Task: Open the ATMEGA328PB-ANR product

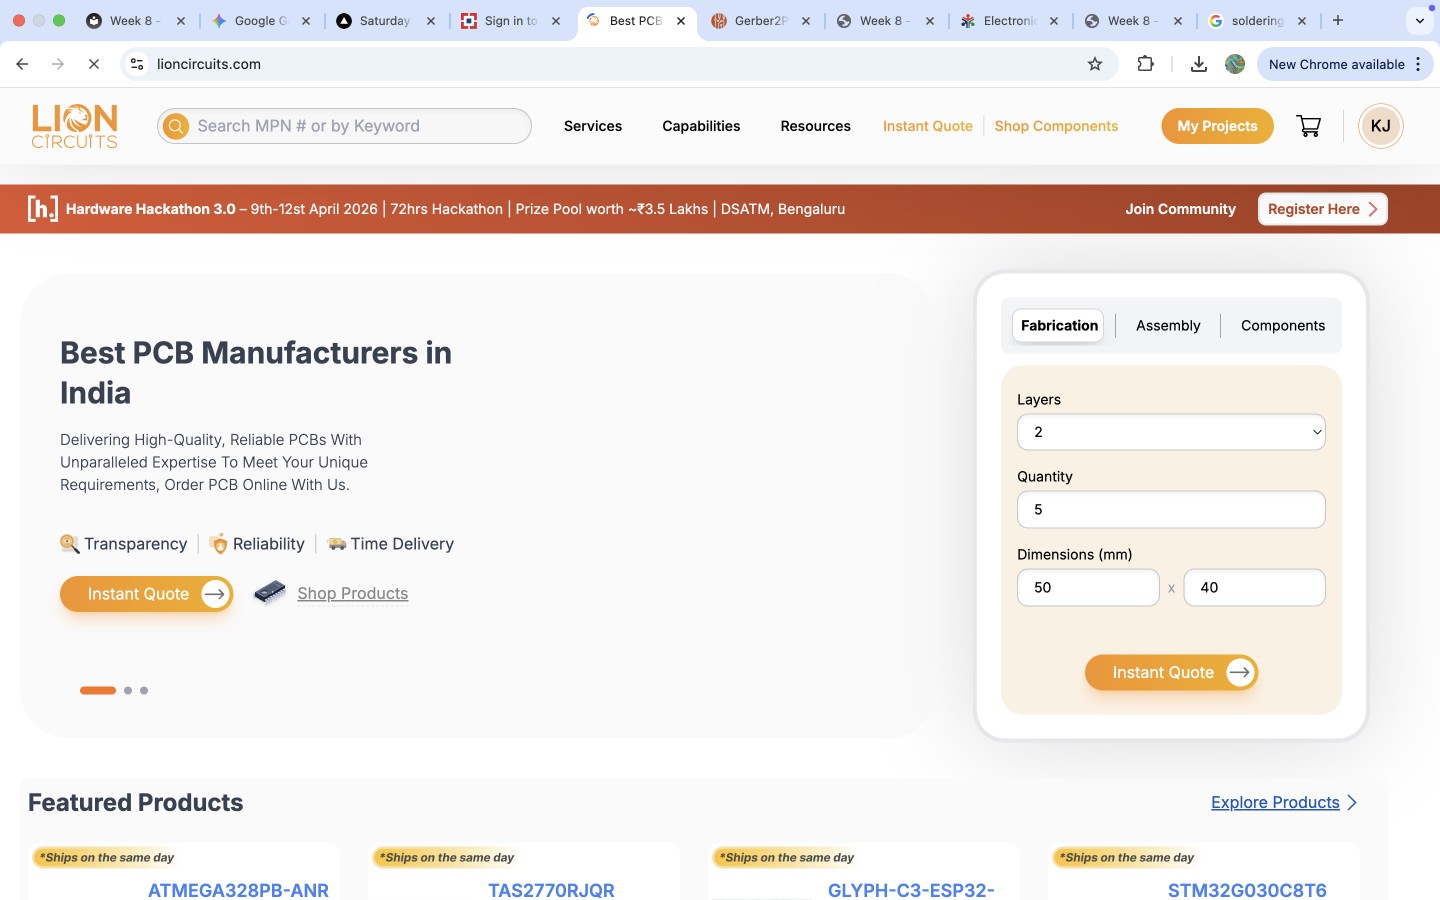Action: (238, 889)
